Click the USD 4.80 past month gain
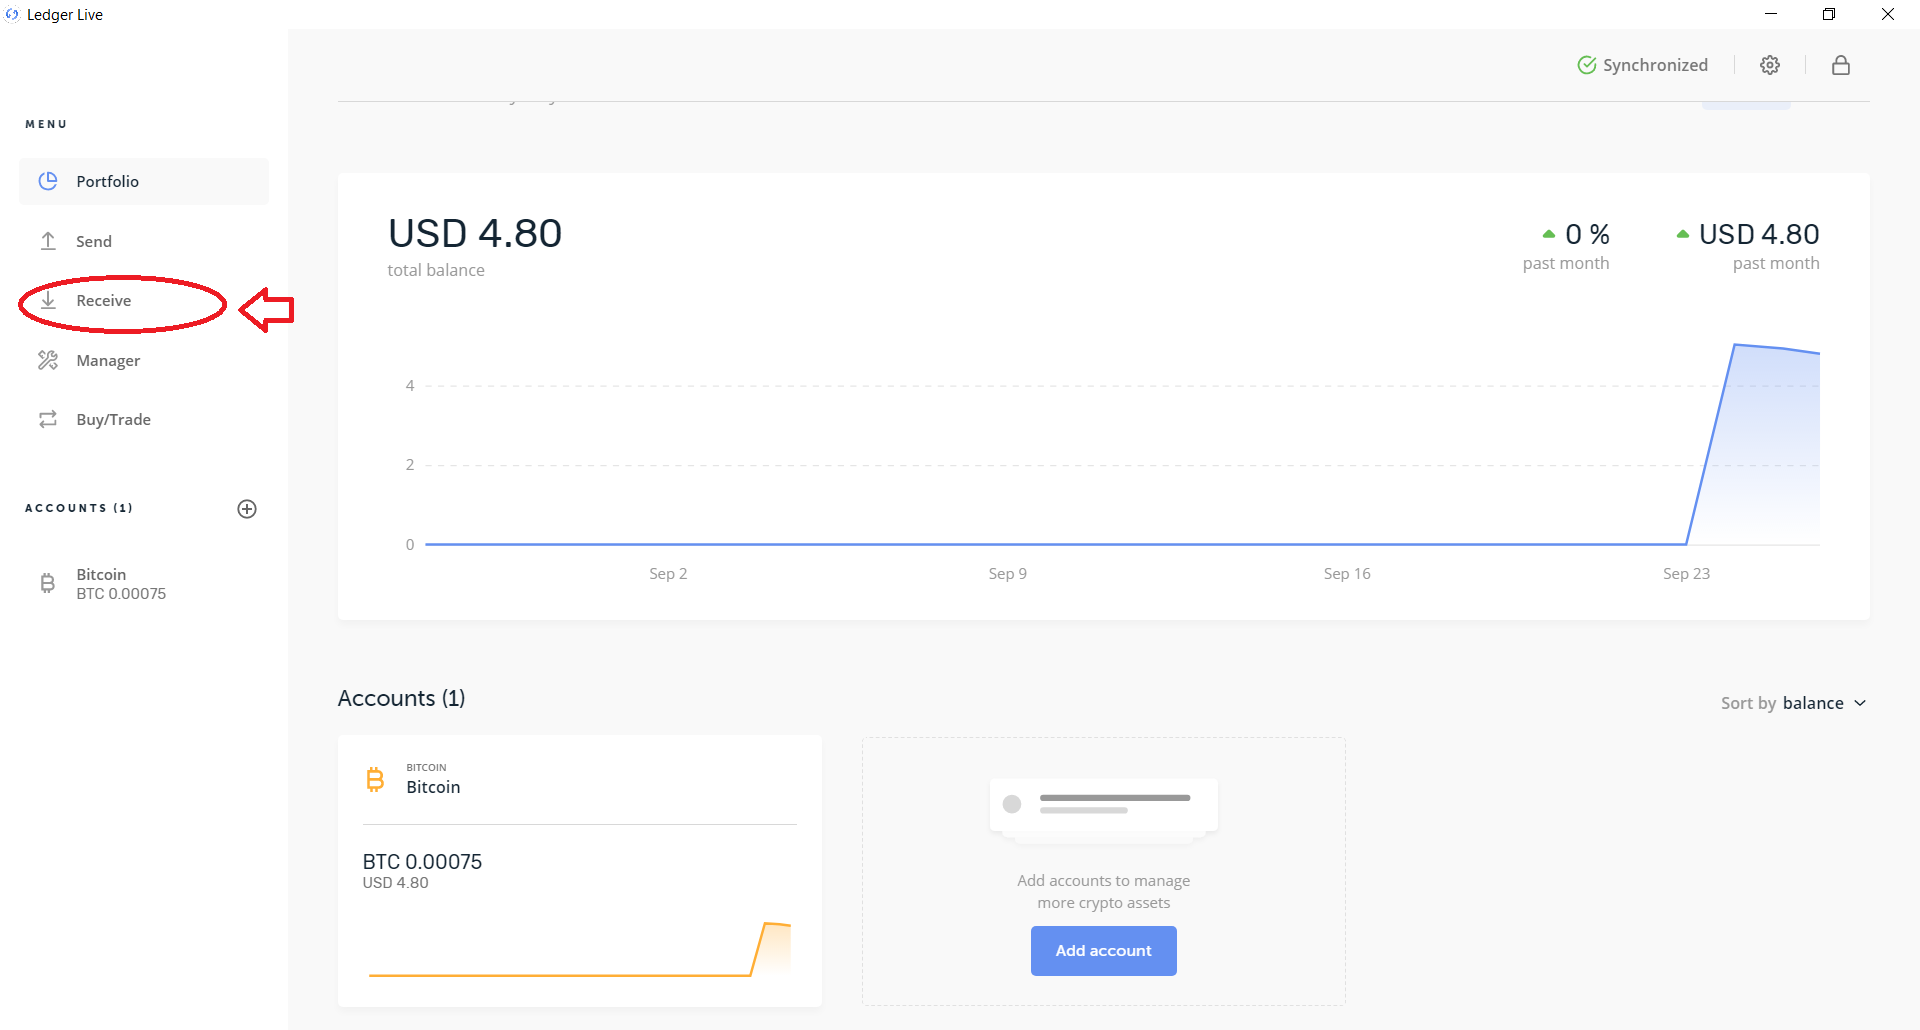The image size is (1920, 1030). coord(1748,234)
